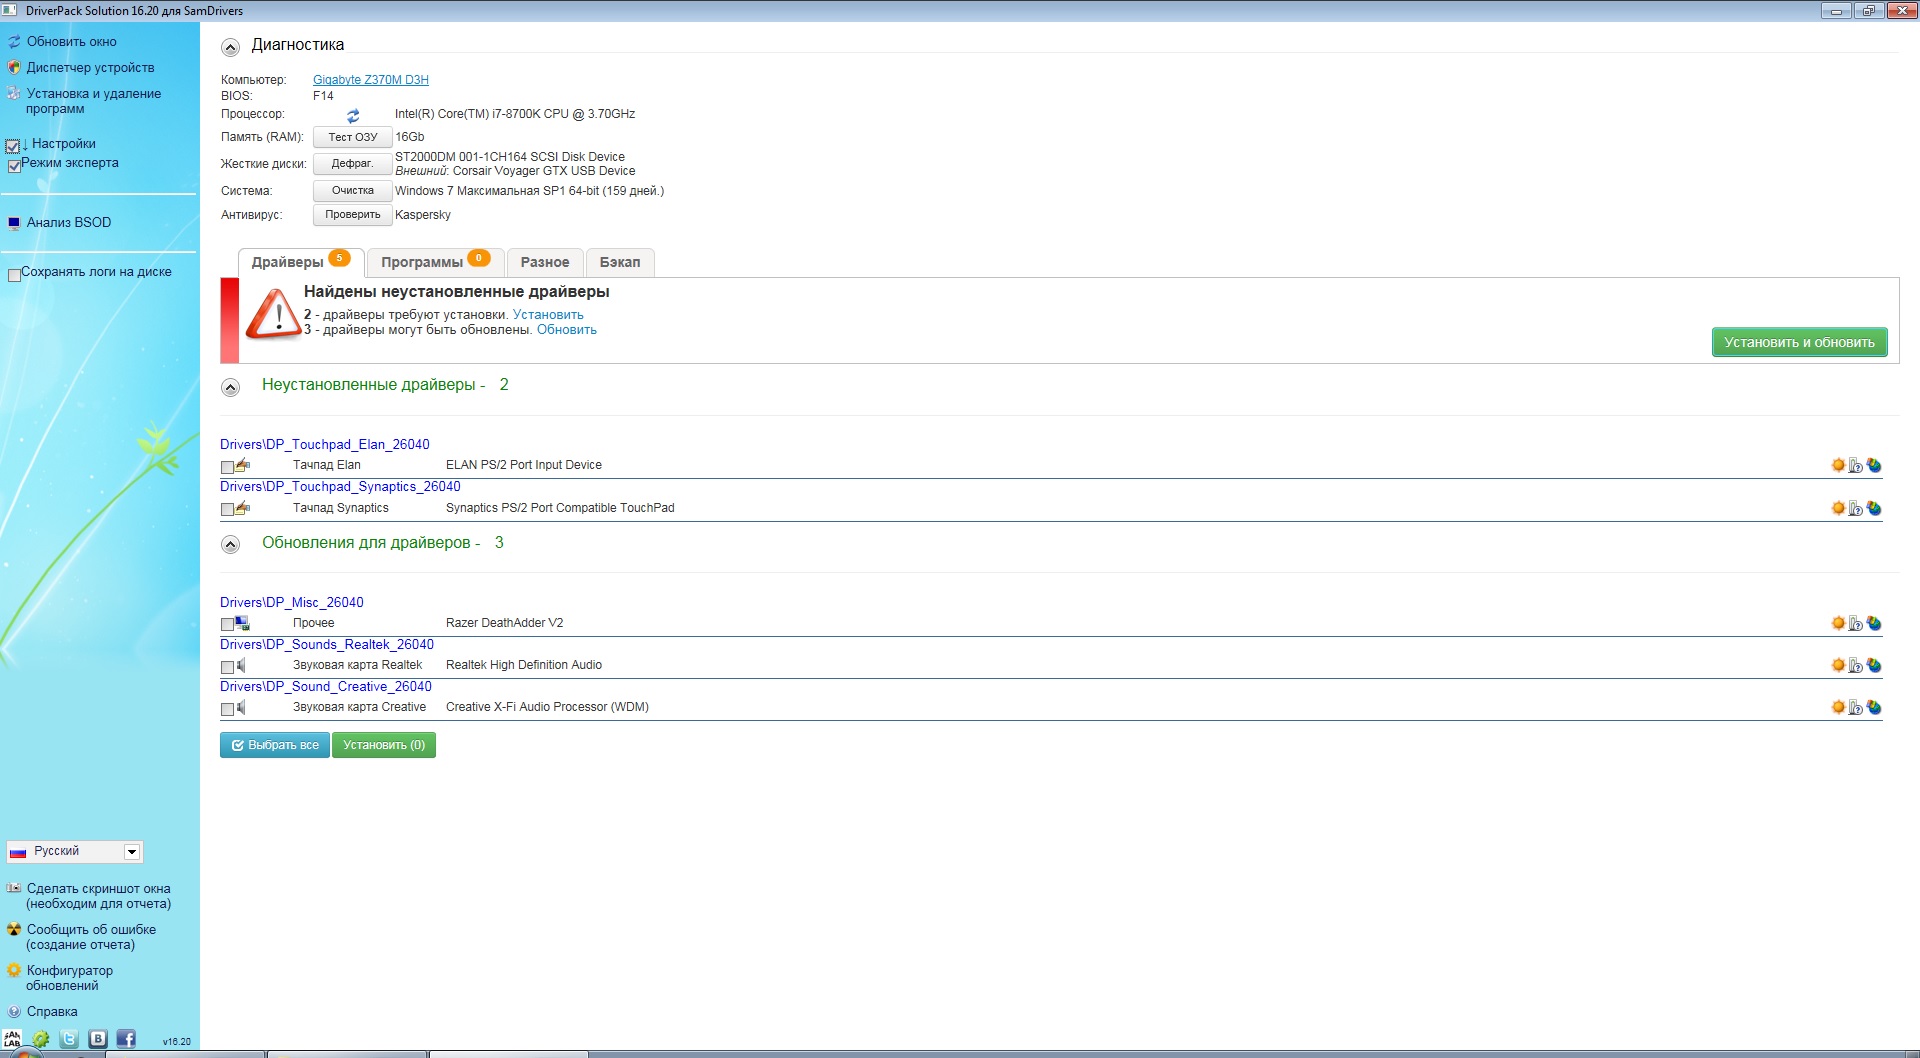Click the Обновить link in the warning
This screenshot has width=1920, height=1058.
[567, 330]
